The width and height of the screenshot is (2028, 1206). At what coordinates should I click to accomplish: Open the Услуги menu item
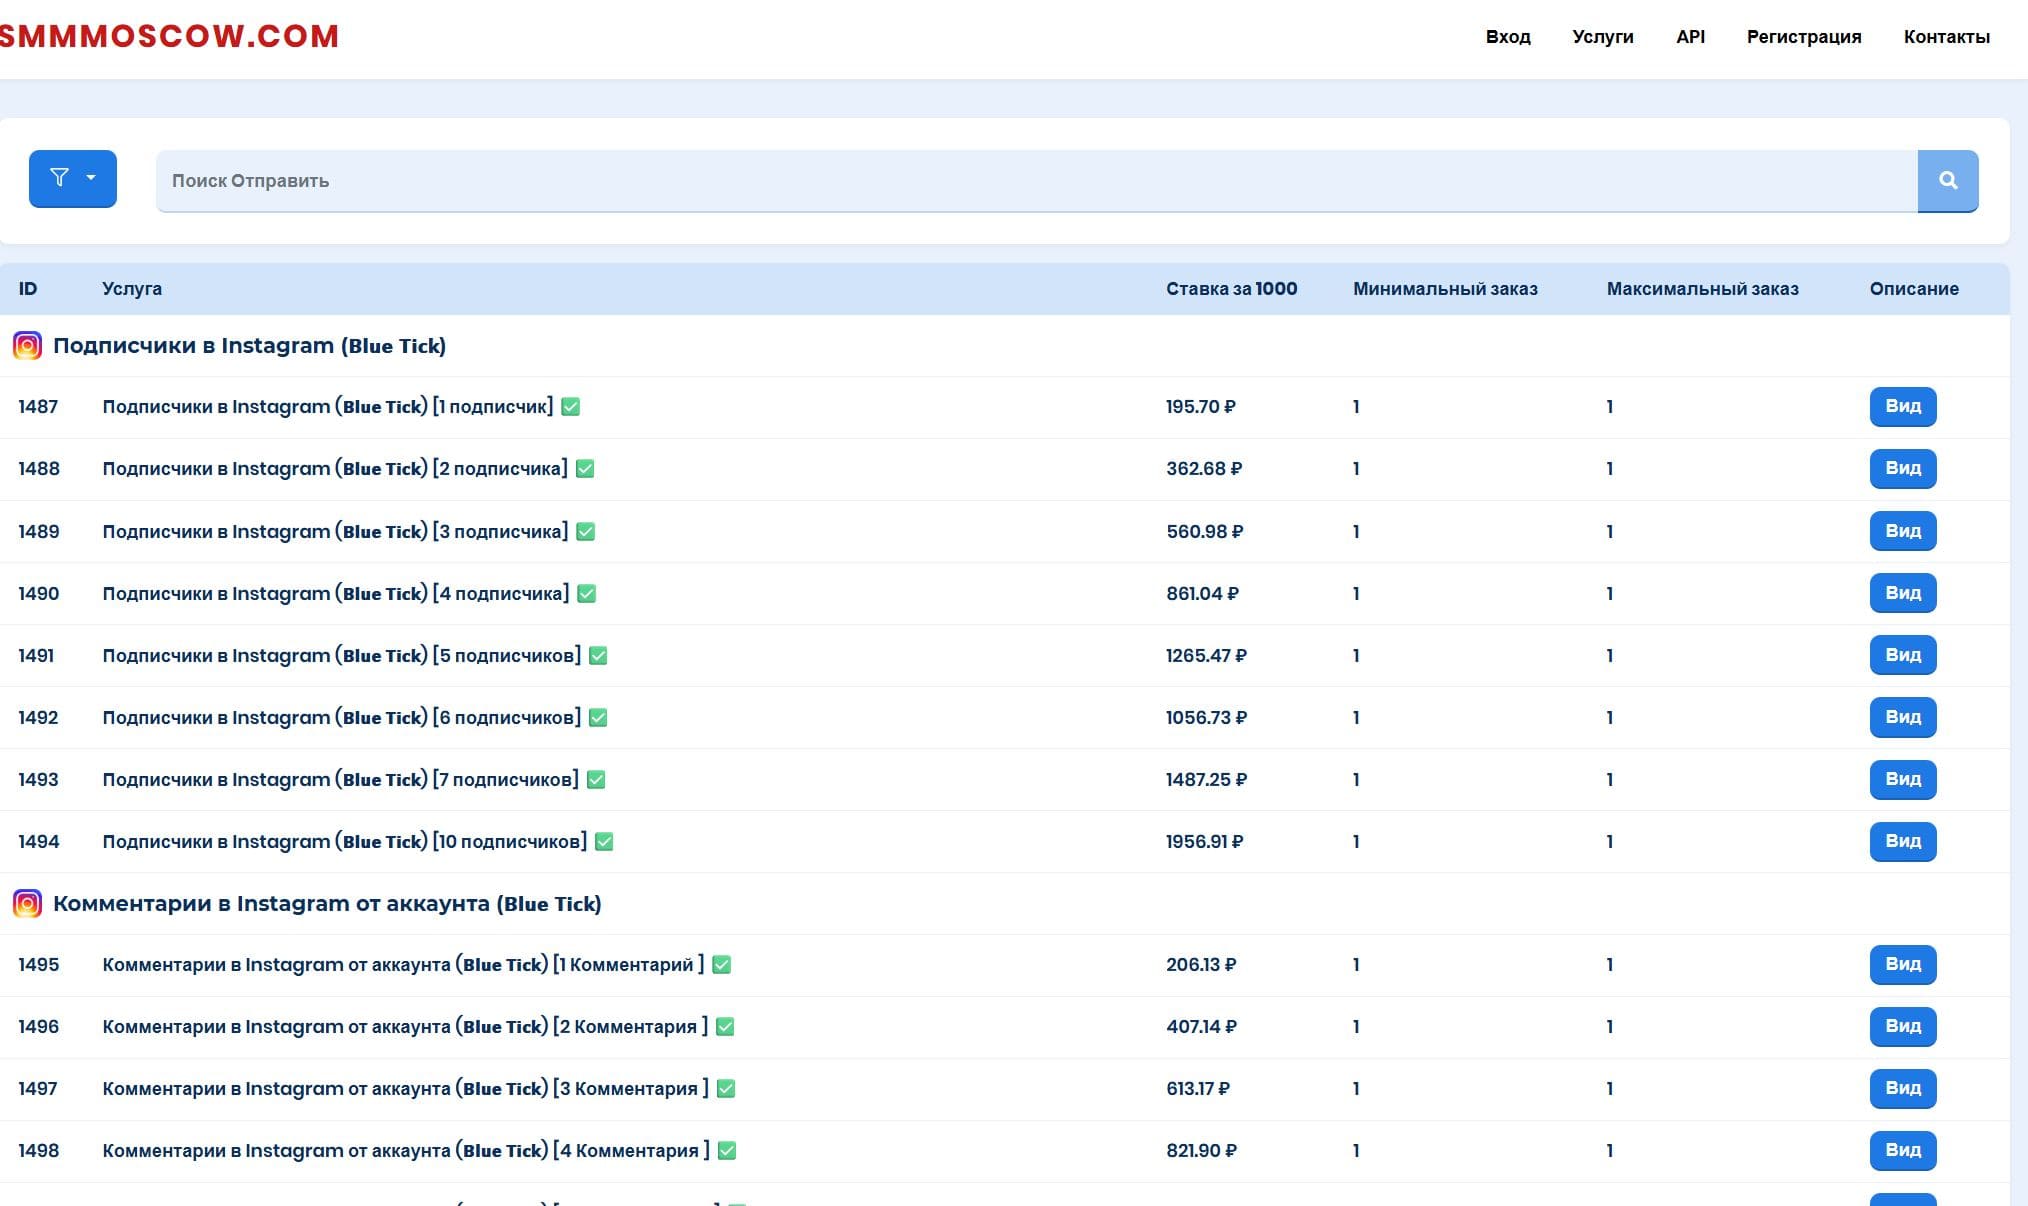point(1602,37)
